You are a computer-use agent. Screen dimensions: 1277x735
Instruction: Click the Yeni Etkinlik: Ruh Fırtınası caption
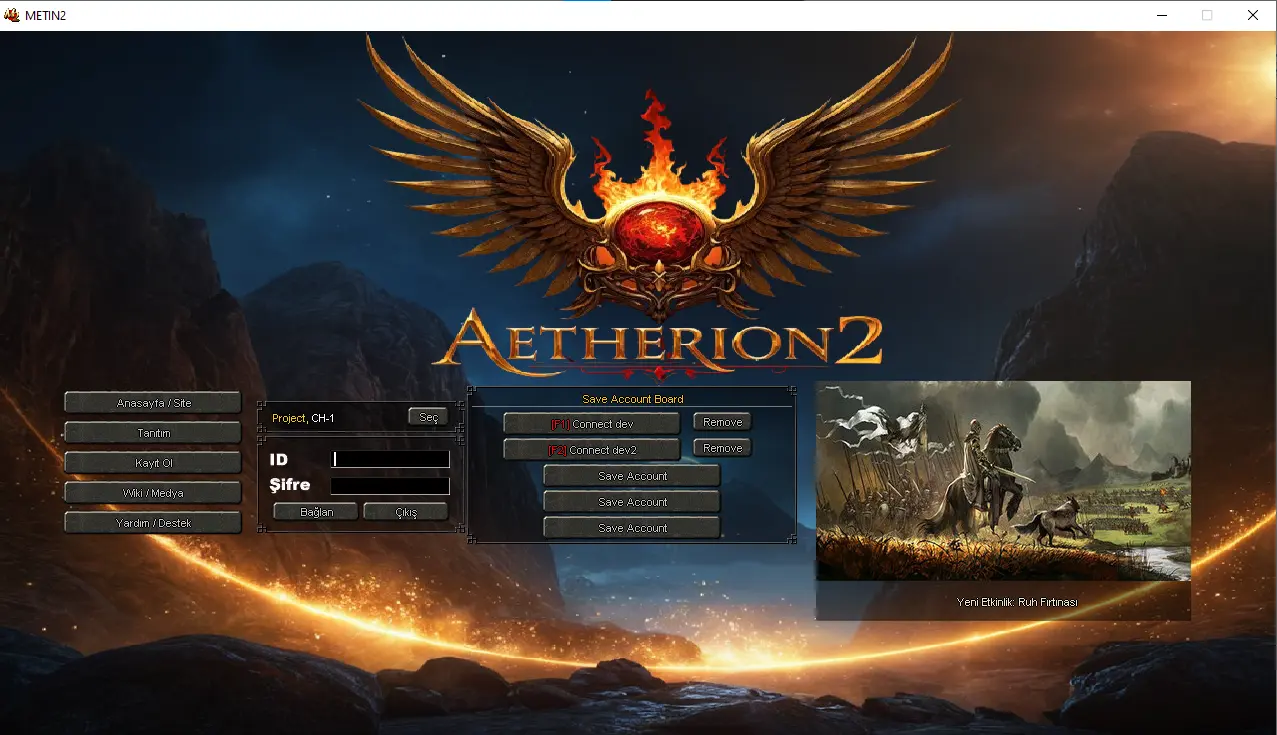pyautogui.click(x=1003, y=602)
